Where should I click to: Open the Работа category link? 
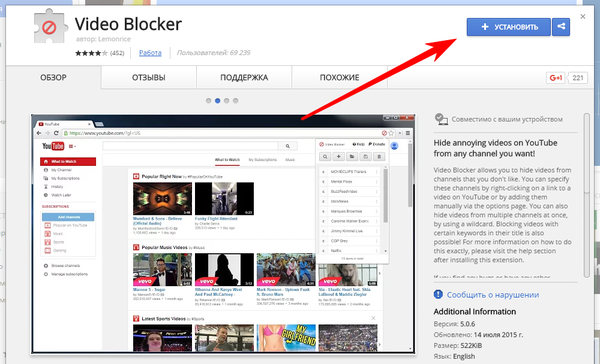tap(150, 53)
